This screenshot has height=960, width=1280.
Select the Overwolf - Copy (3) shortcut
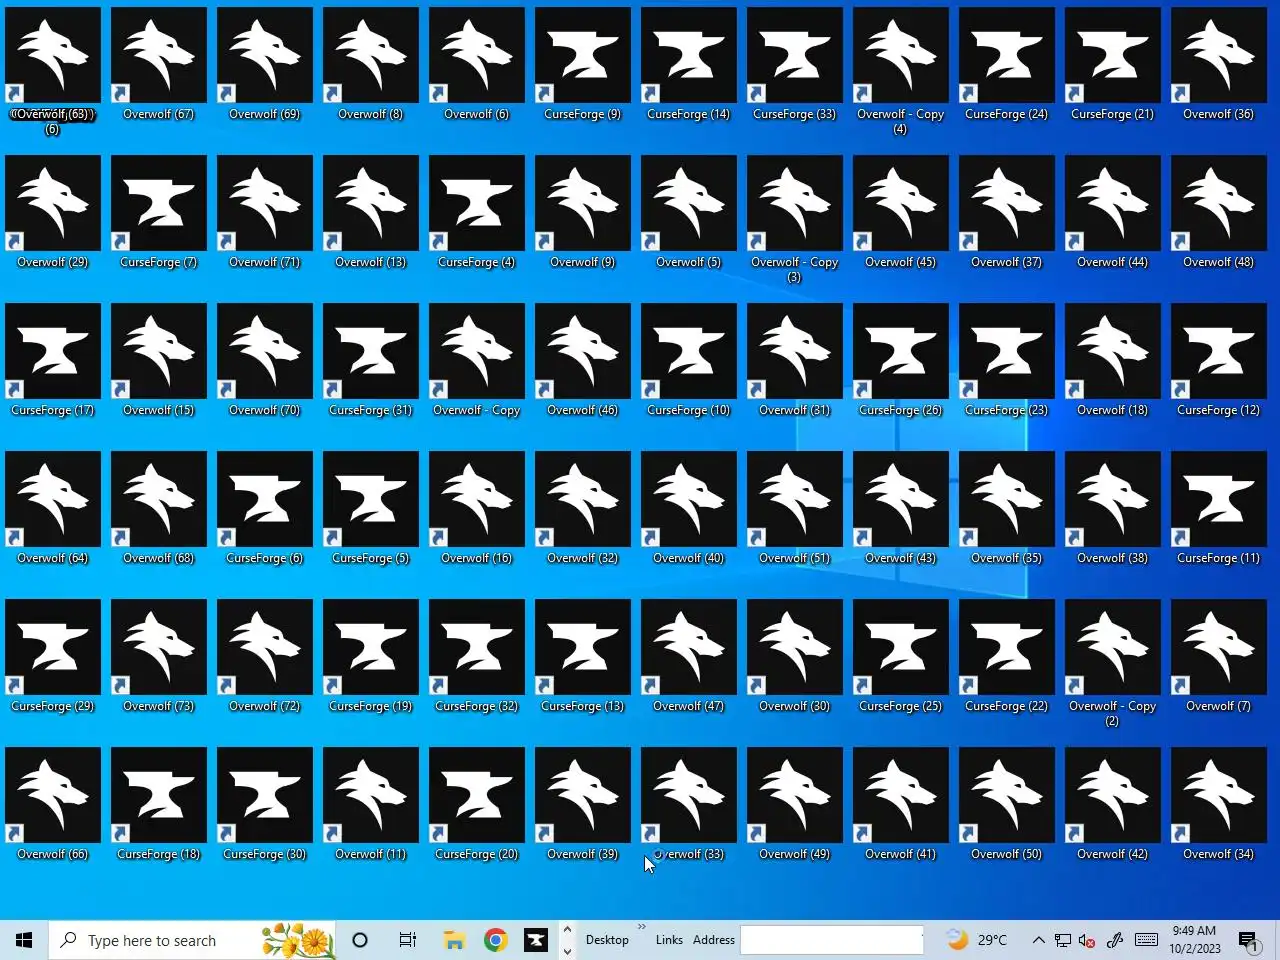click(795, 220)
